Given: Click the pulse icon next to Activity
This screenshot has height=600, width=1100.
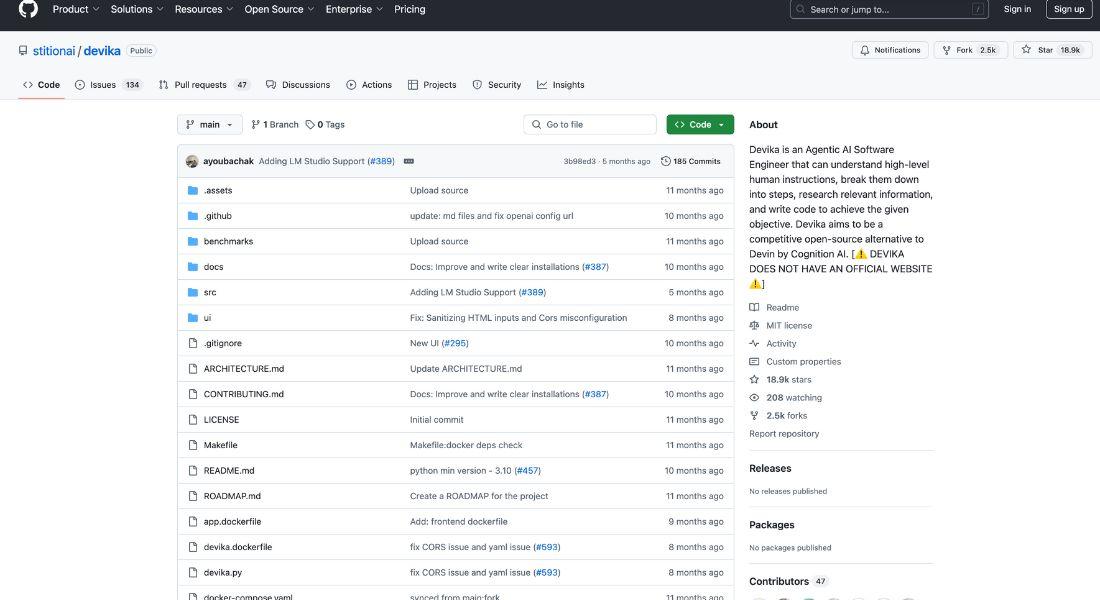Looking at the screenshot, I should [x=754, y=343].
